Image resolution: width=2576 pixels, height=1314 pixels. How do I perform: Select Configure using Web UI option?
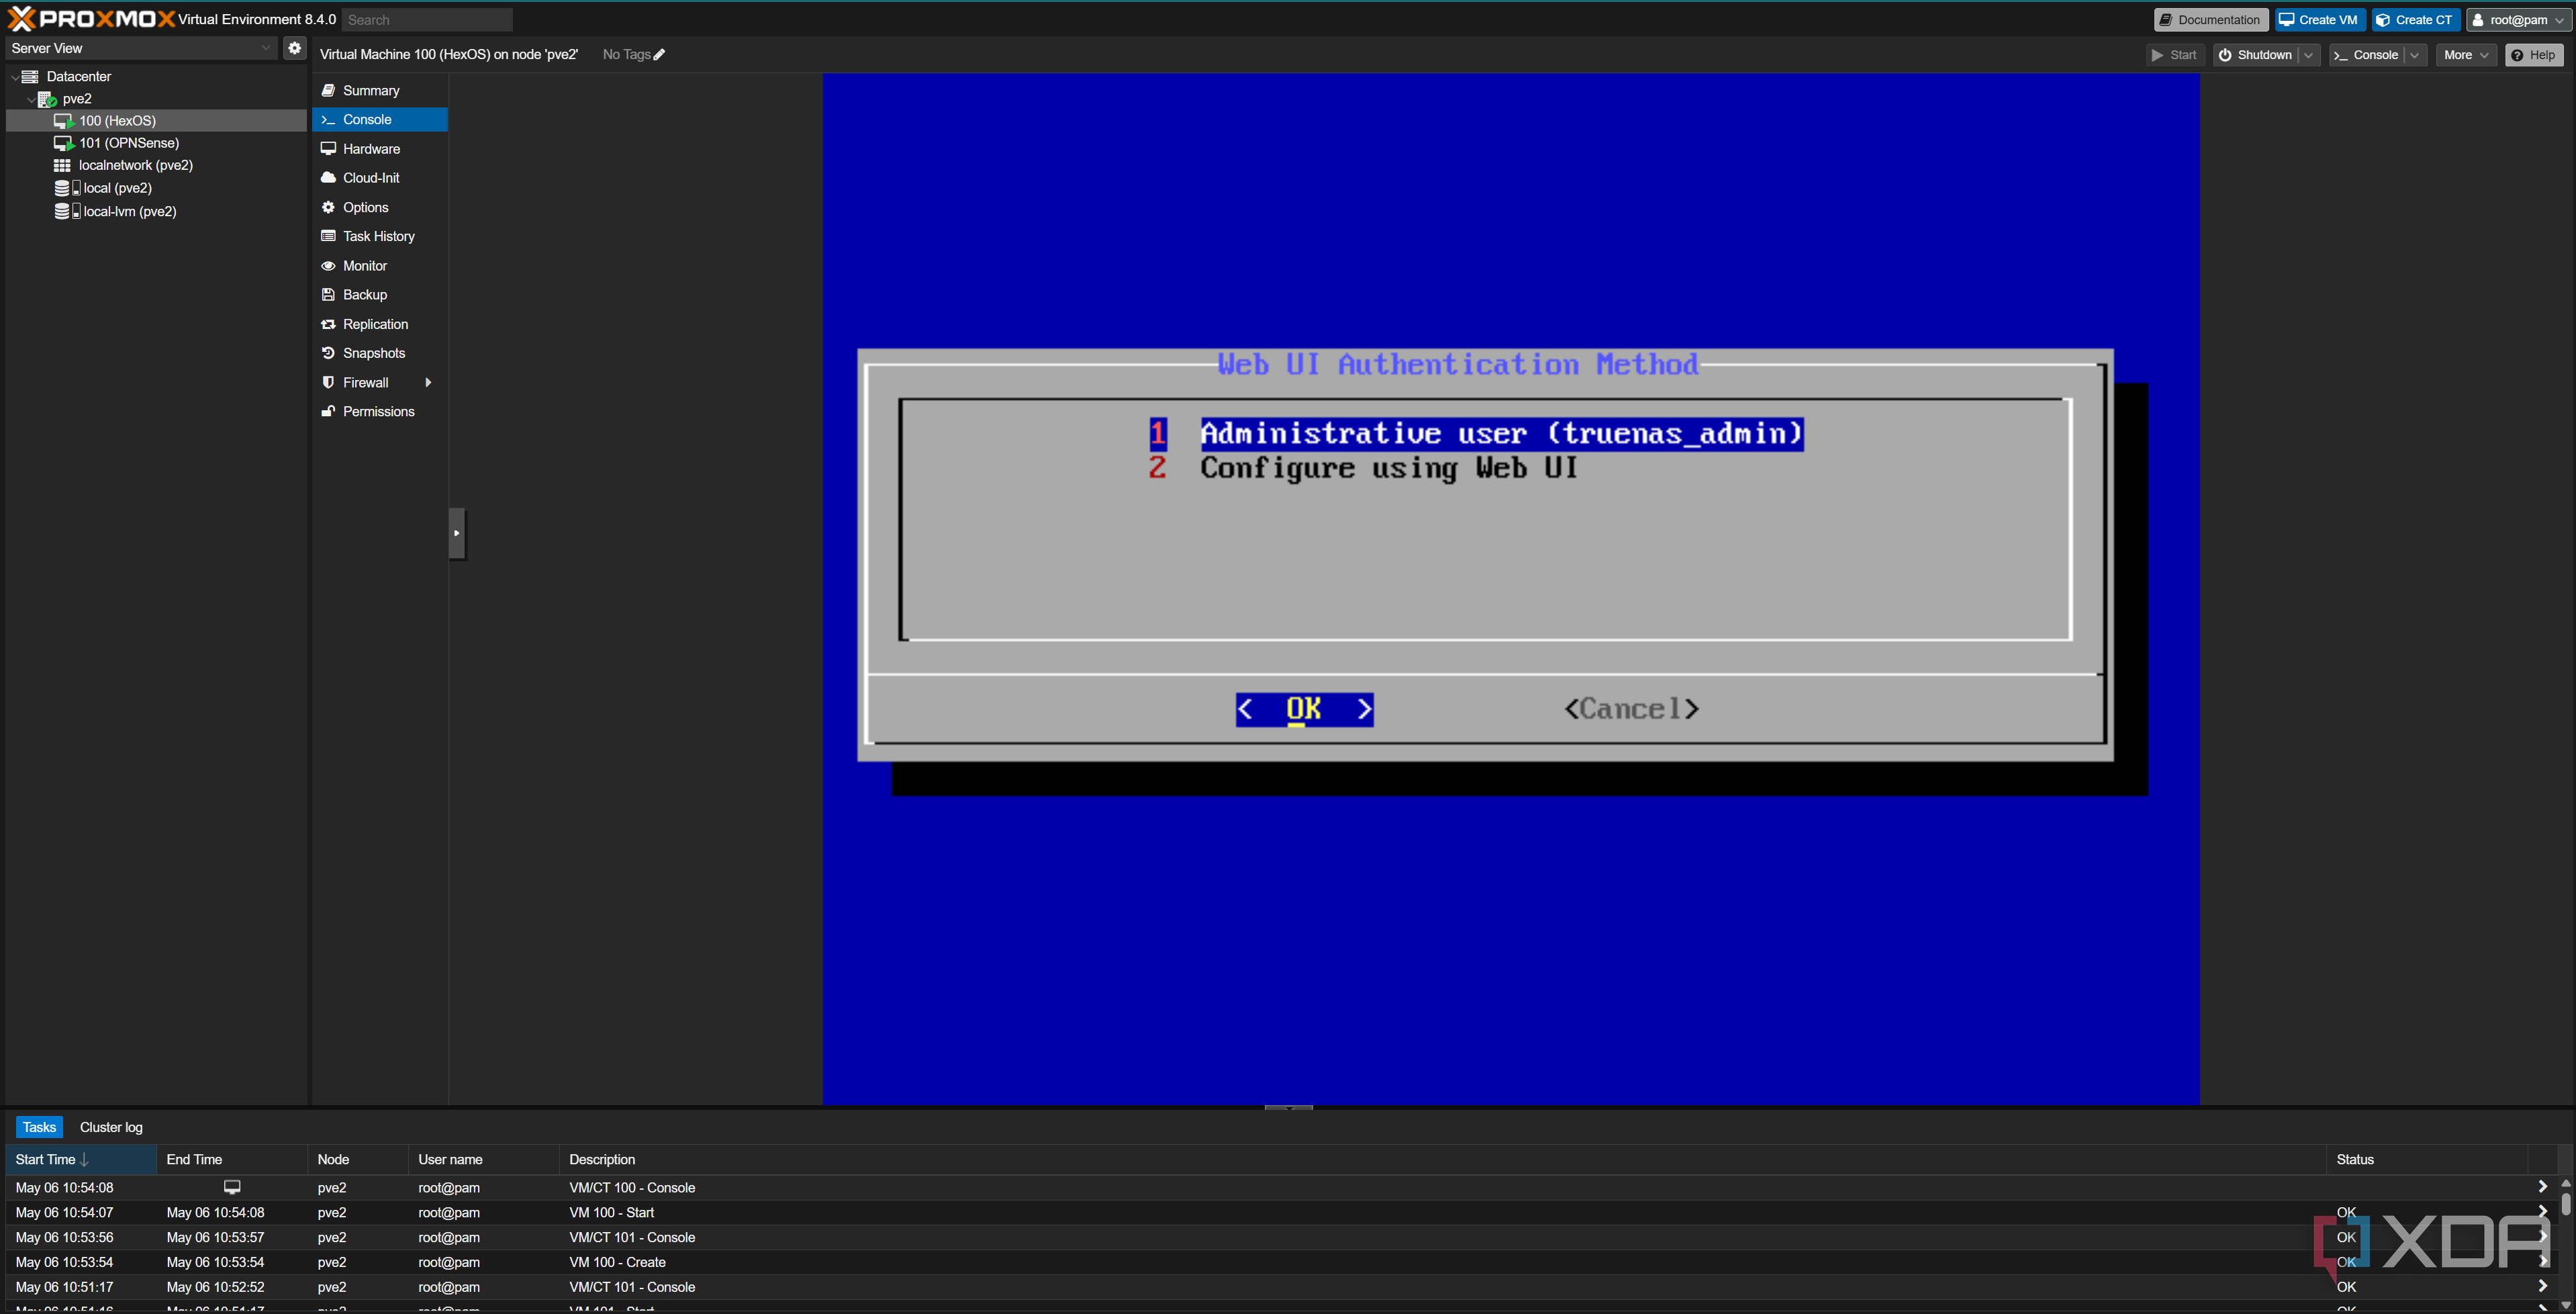tap(1388, 468)
